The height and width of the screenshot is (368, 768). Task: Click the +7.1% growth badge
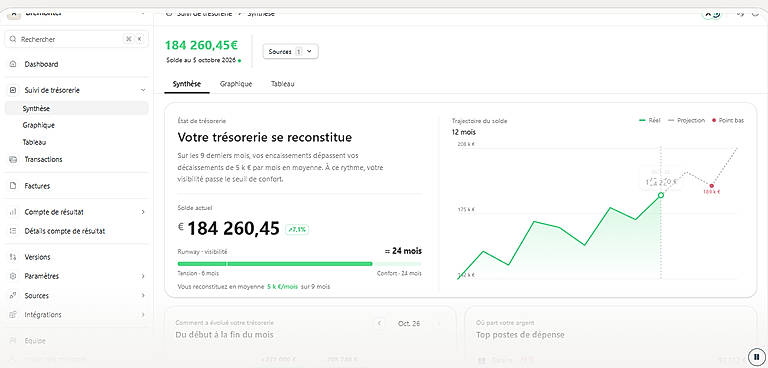pos(297,229)
